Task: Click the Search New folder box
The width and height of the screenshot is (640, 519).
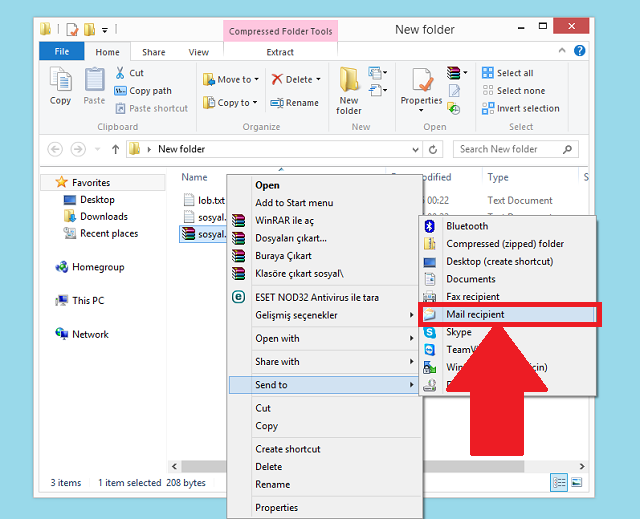Action: pyautogui.click(x=516, y=149)
